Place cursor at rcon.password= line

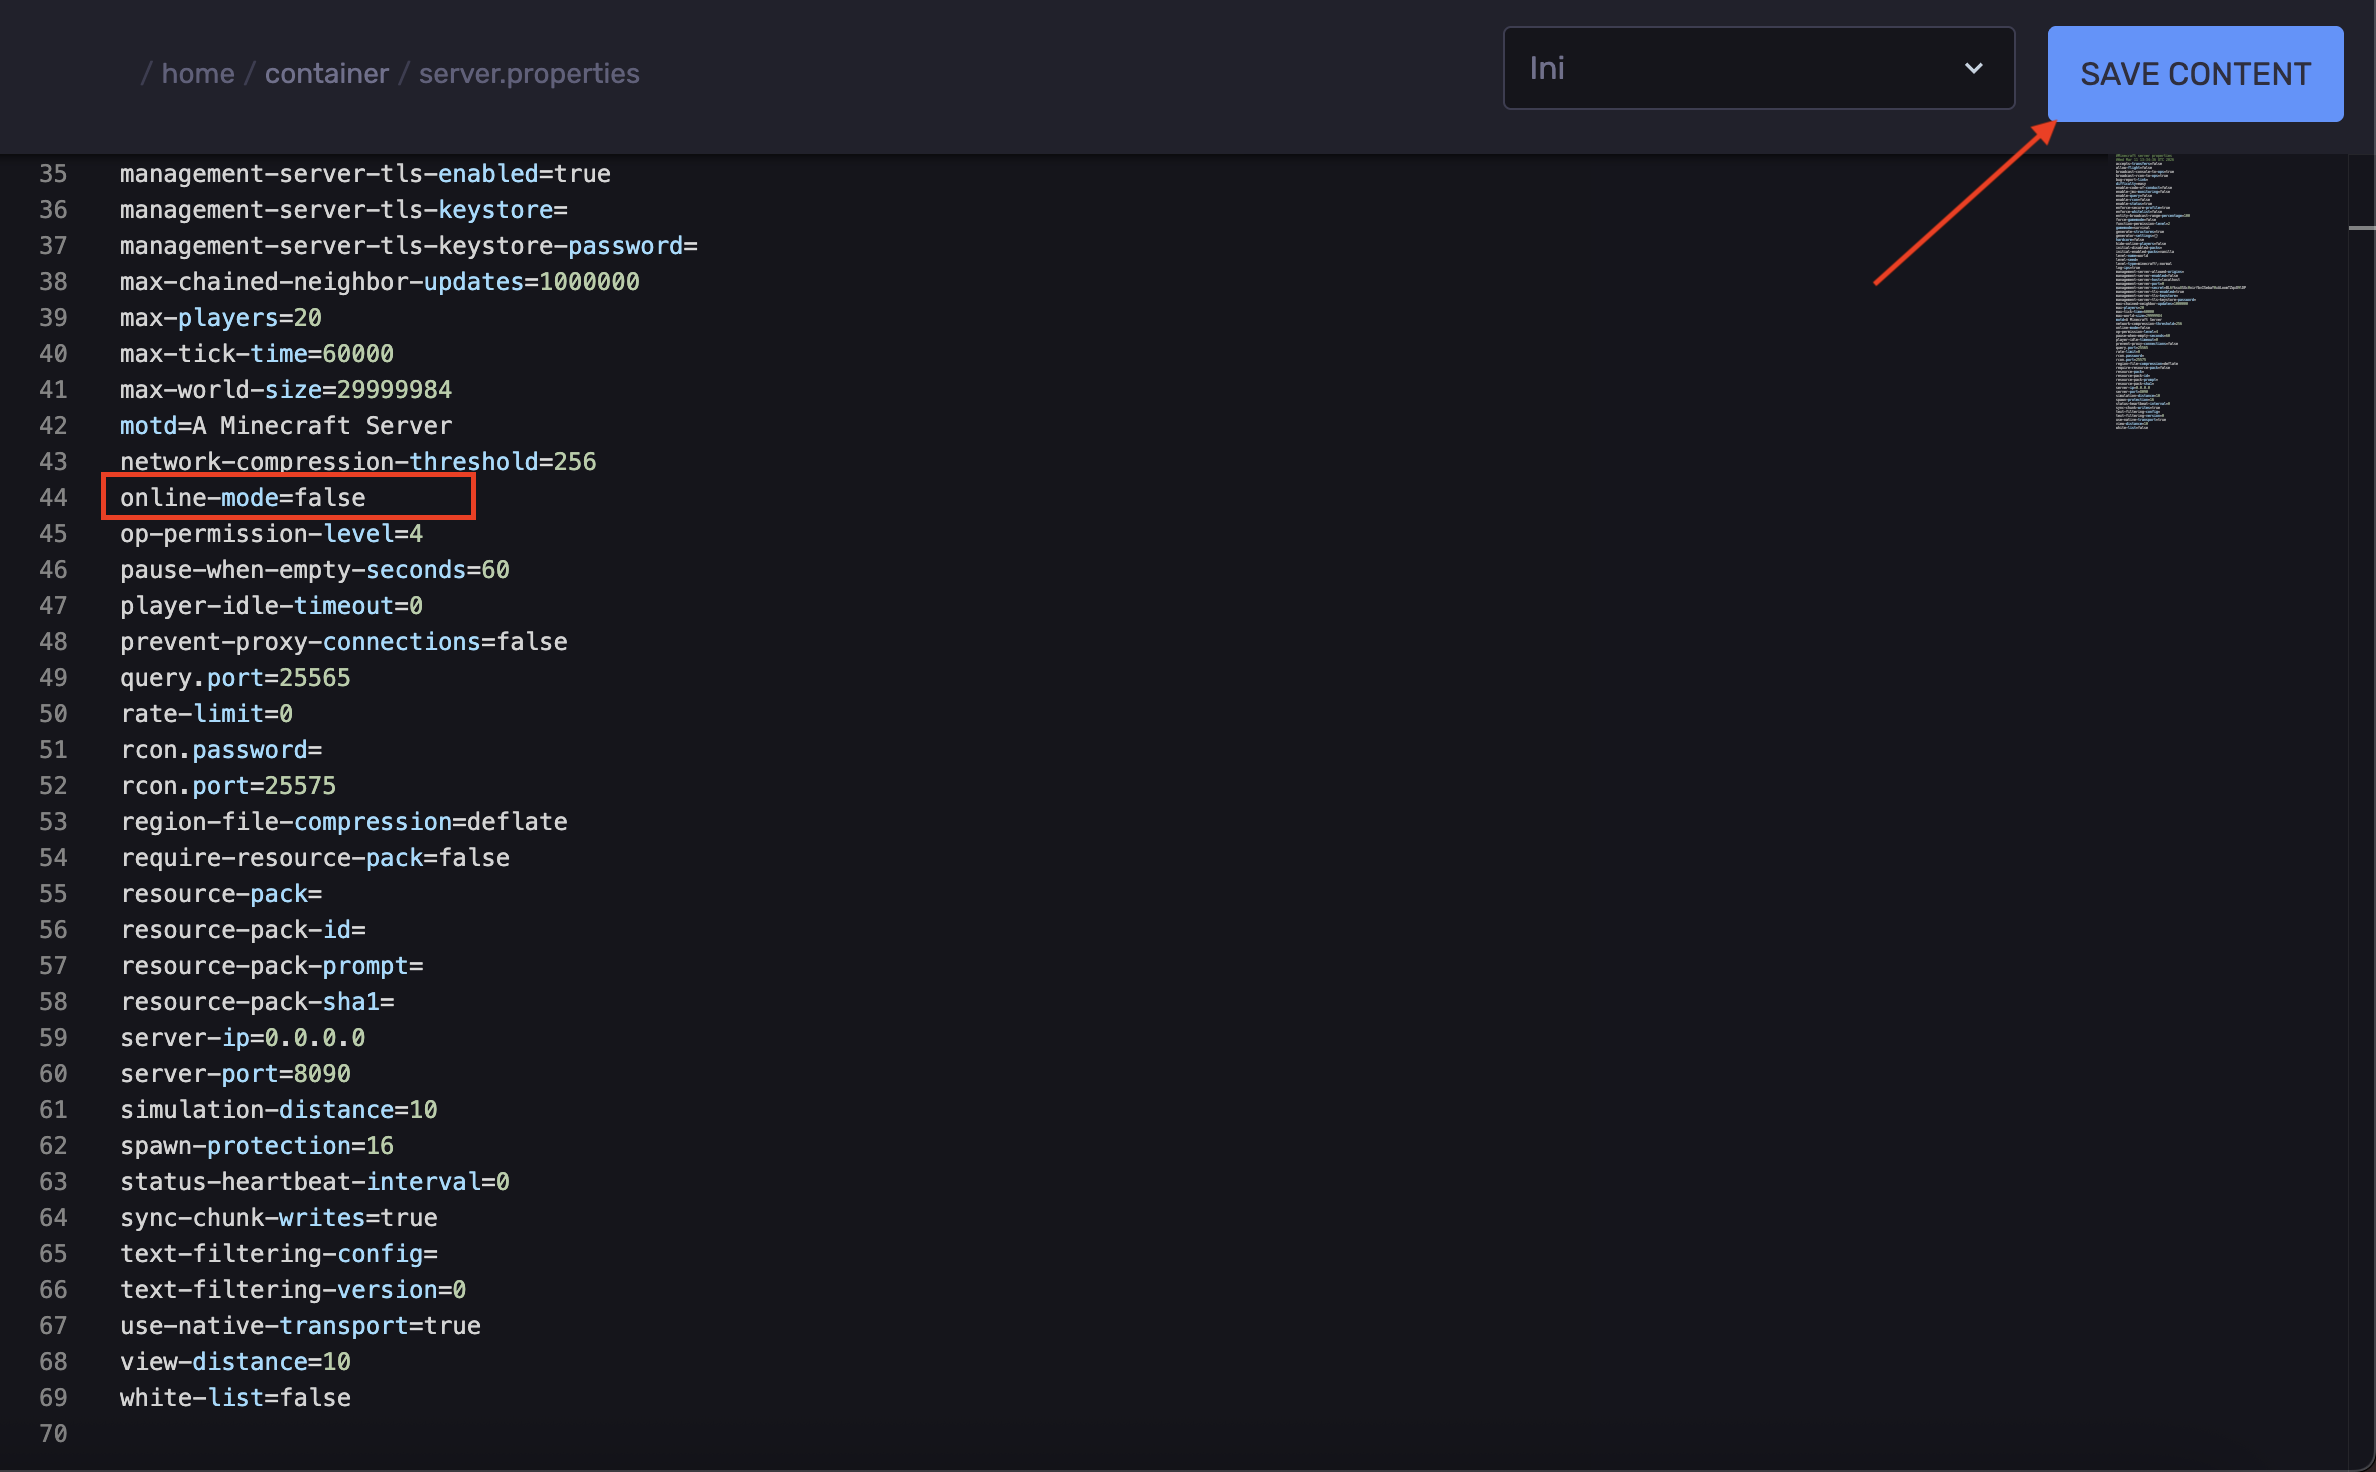point(221,749)
